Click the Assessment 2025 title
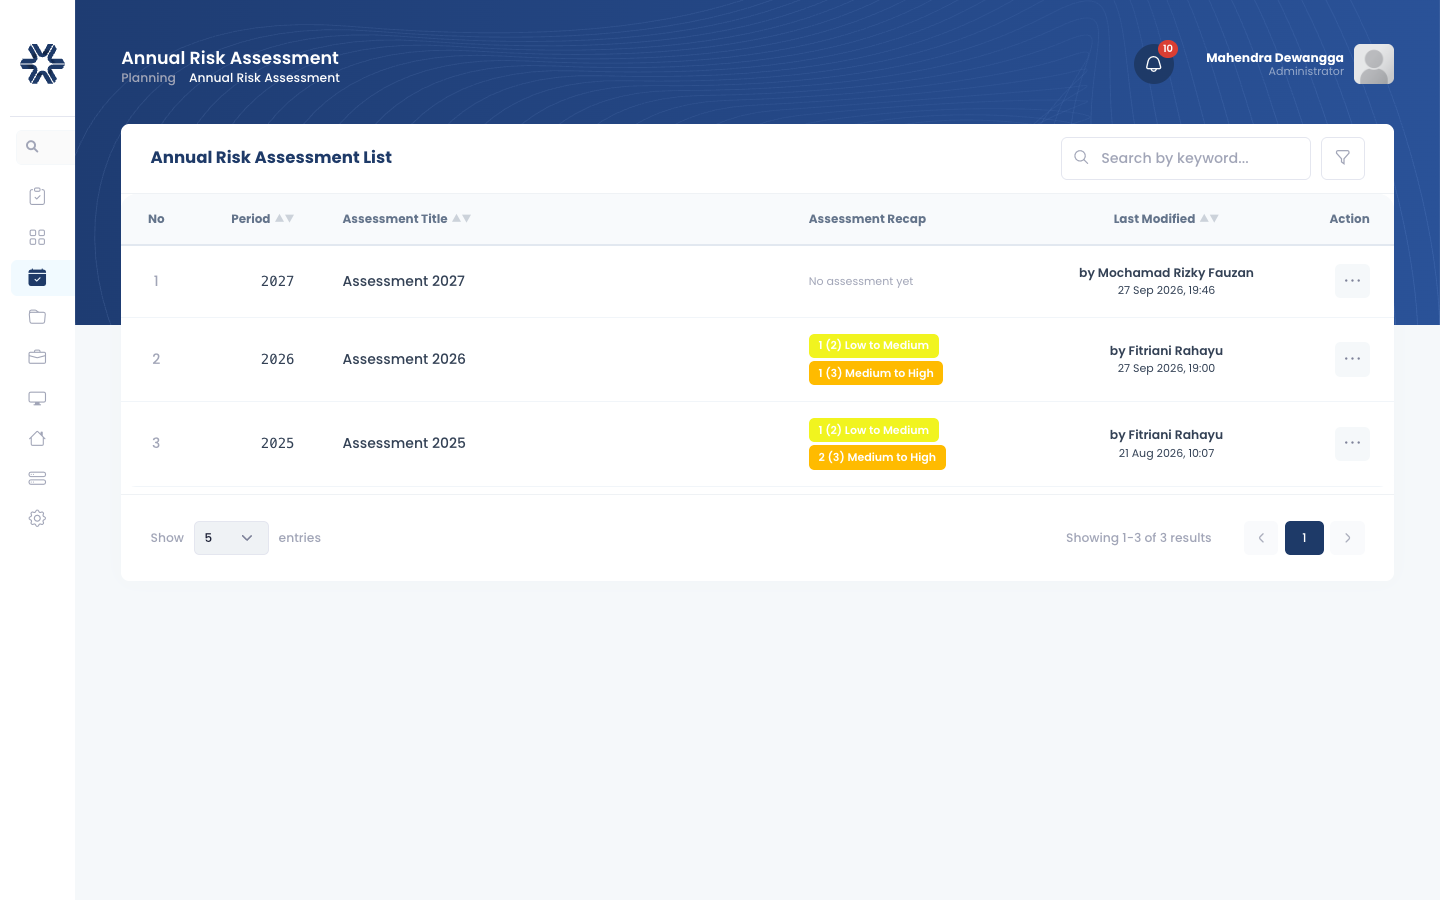1440x900 pixels. coord(404,443)
